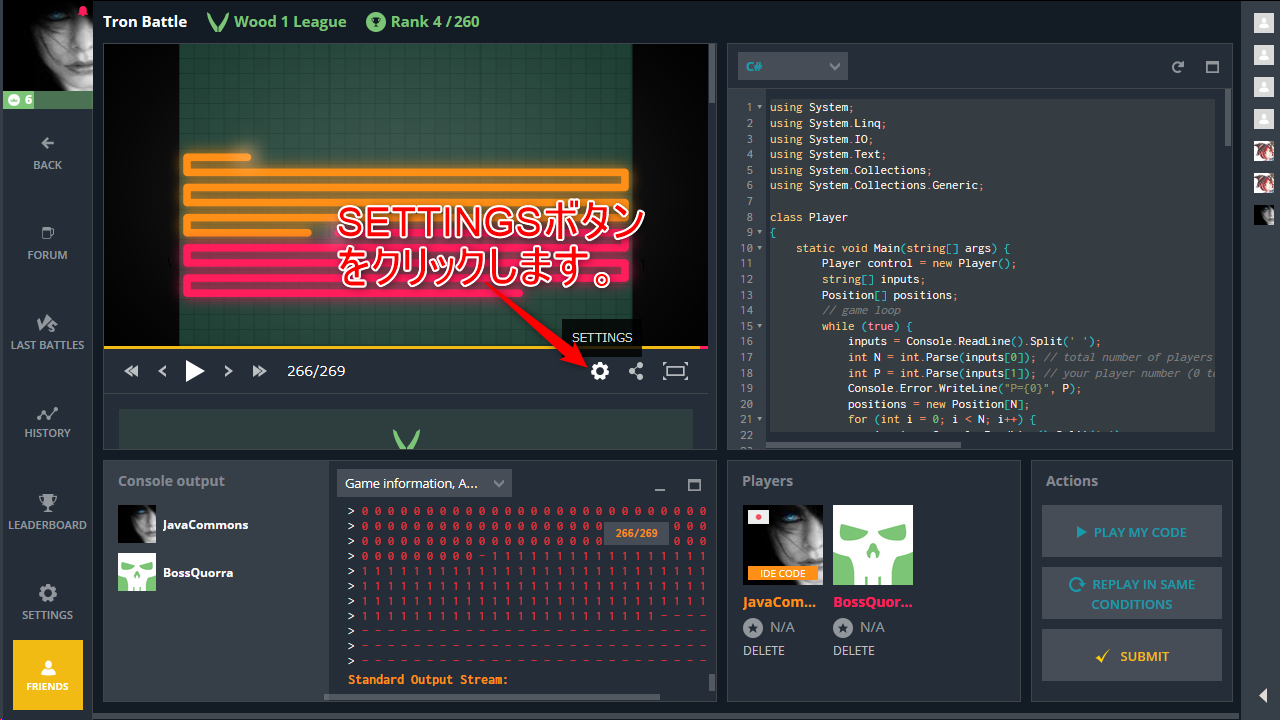The image size is (1280, 720).
Task: Open Leaderboard in the left sidebar
Action: (47, 512)
